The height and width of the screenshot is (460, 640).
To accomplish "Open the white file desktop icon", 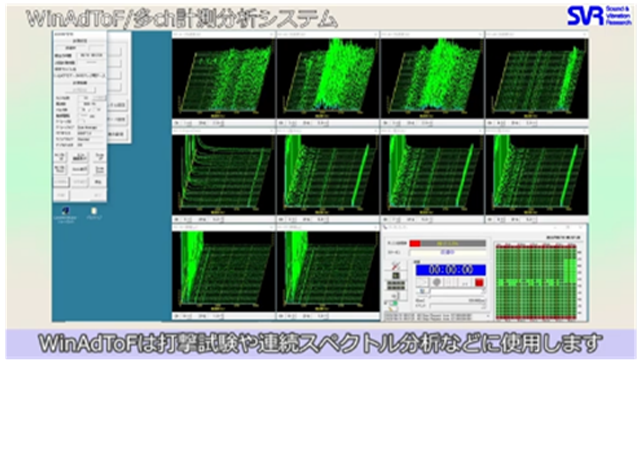I will point(94,211).
